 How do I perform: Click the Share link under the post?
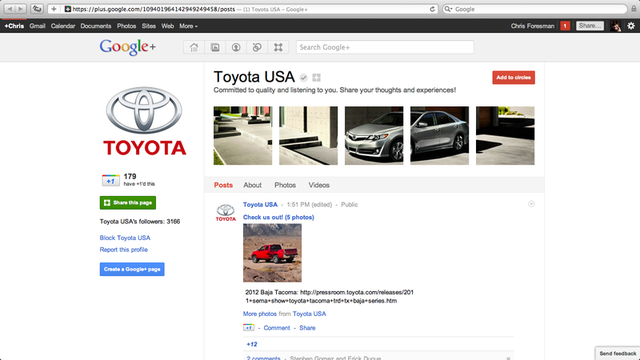click(x=307, y=328)
